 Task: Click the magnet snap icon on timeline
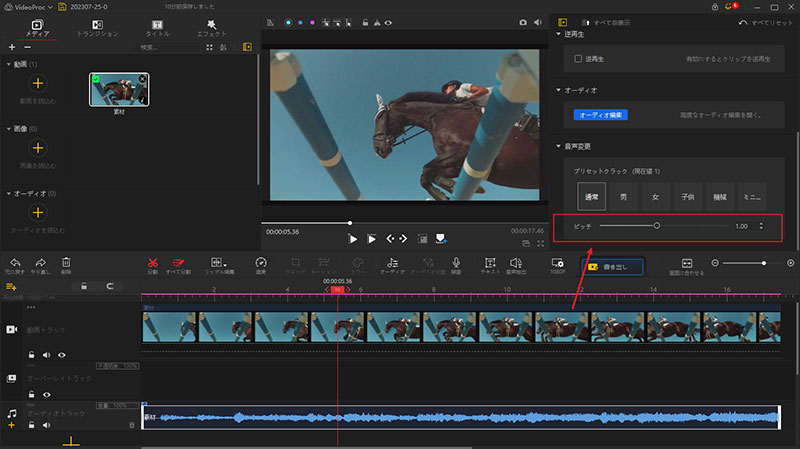(110, 286)
